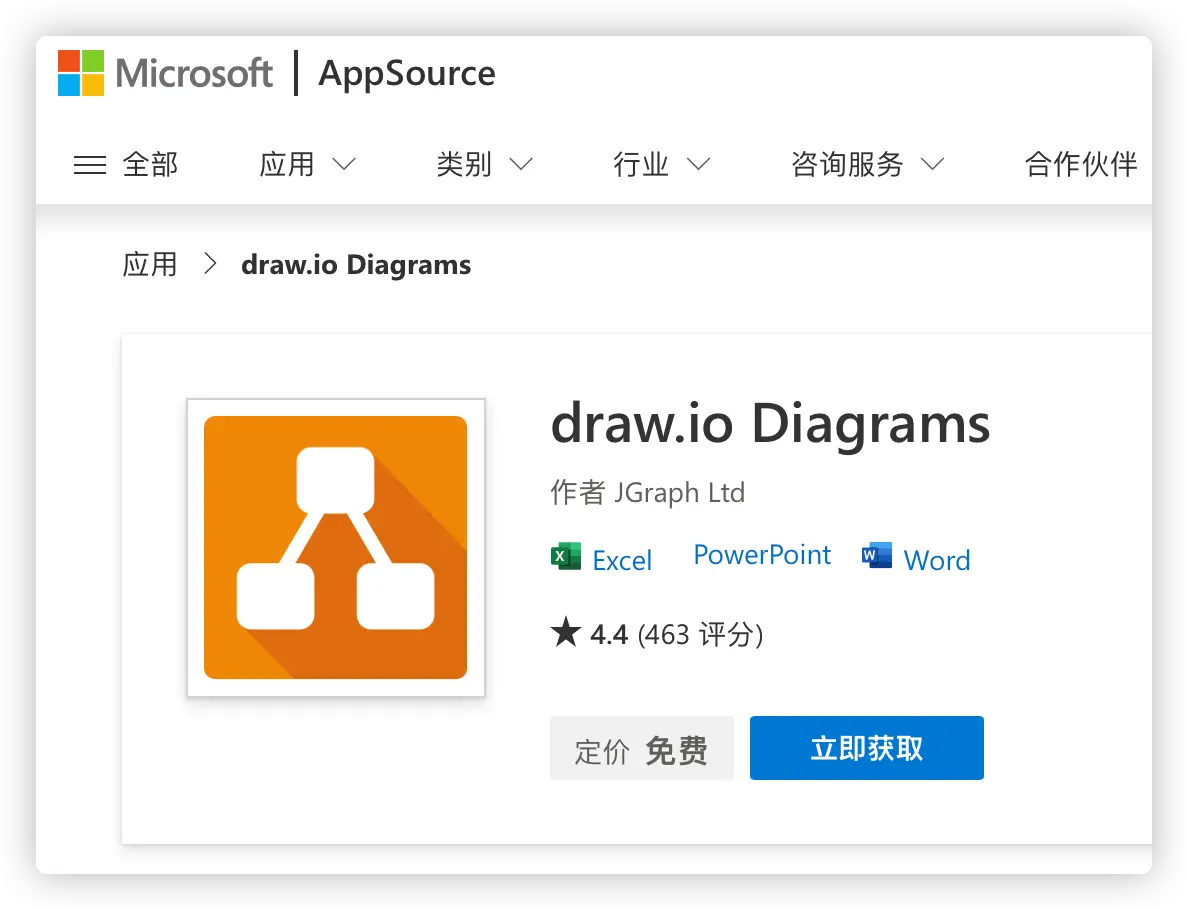This screenshot has width=1188, height=910.
Task: Click the draw.io Diagrams title heading
Action: tap(771, 424)
